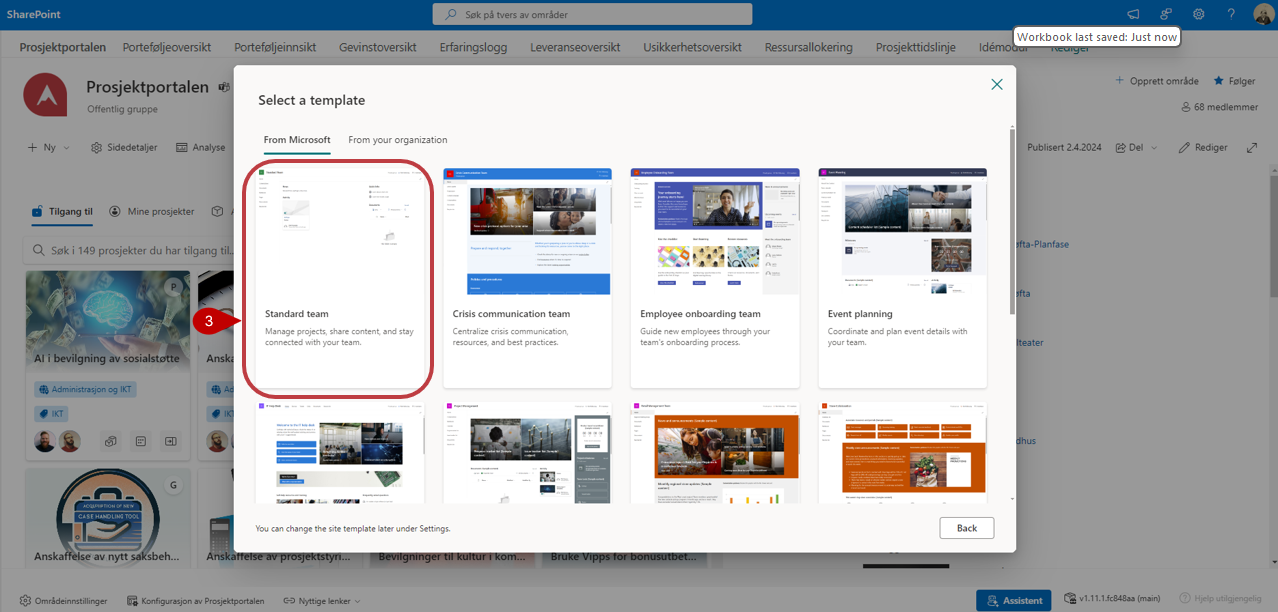
Task: Open the megaphone announcements icon in header
Action: click(1133, 14)
